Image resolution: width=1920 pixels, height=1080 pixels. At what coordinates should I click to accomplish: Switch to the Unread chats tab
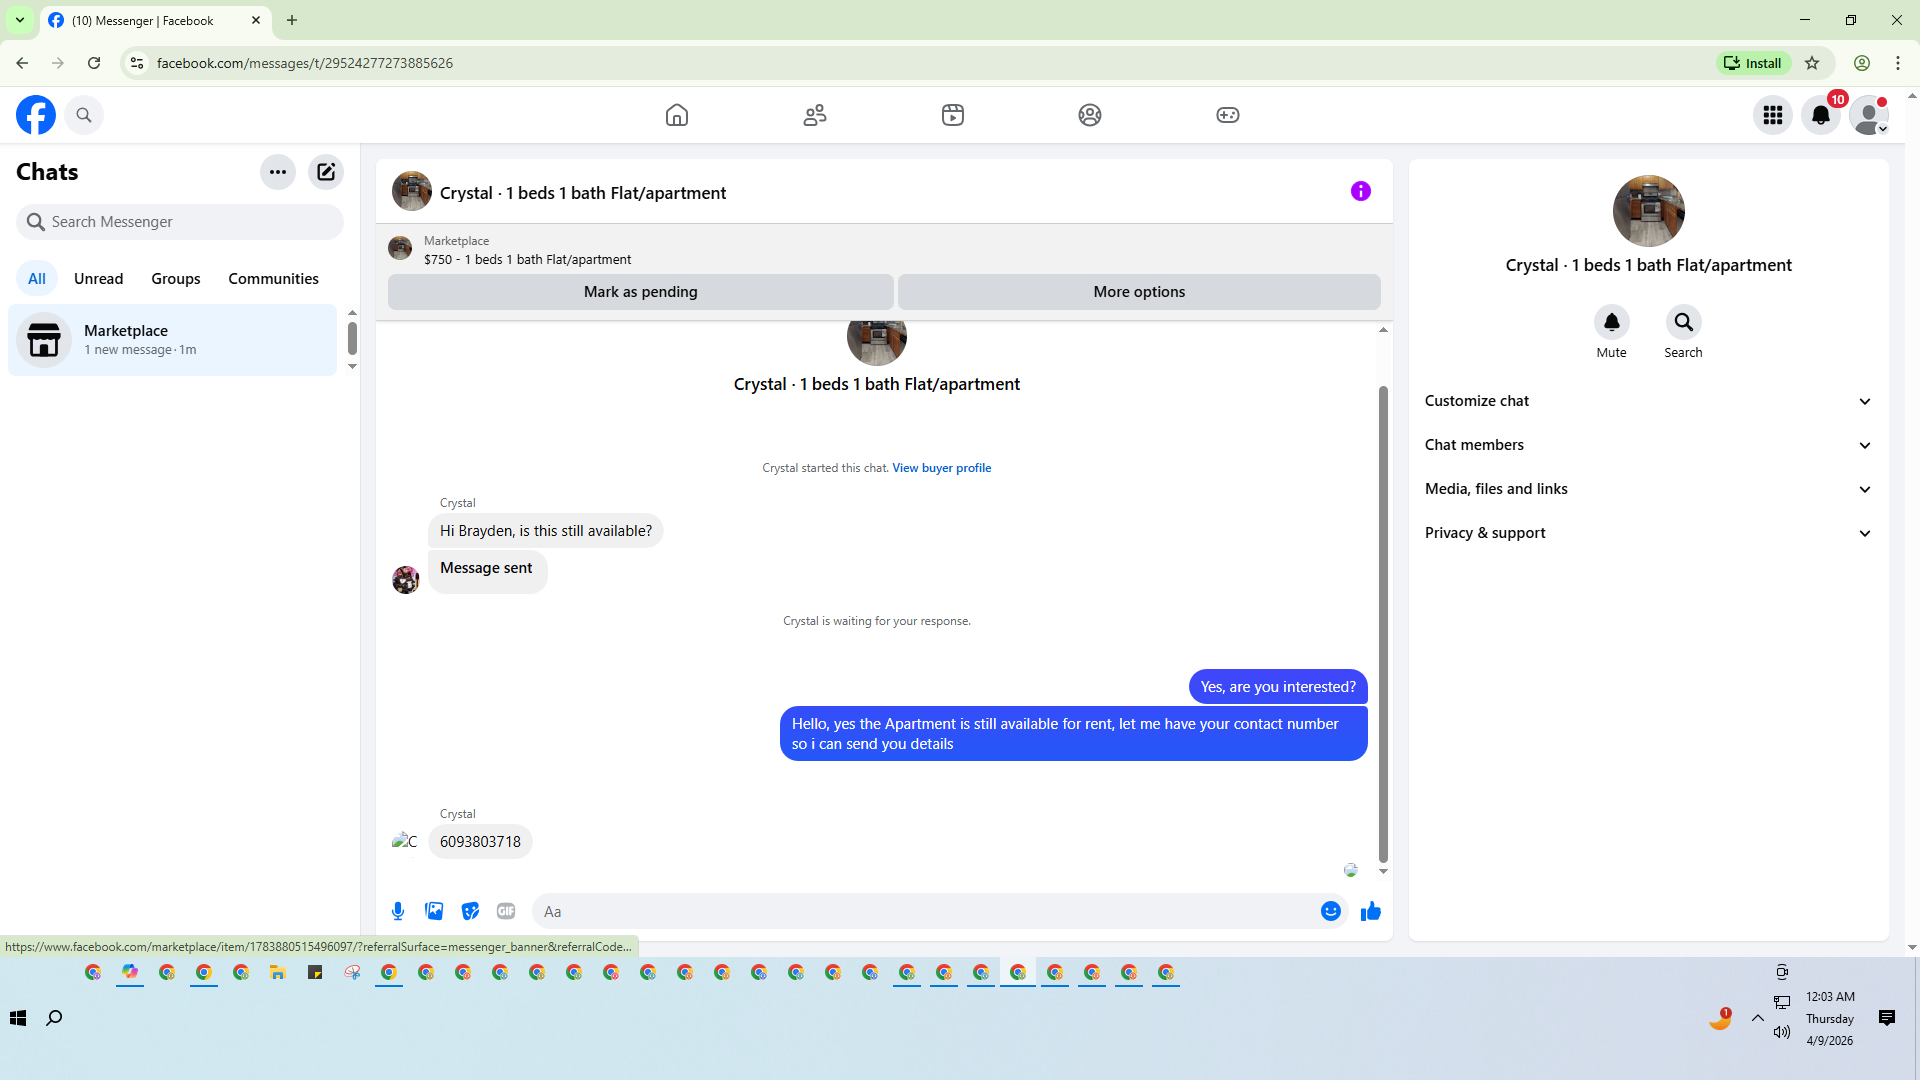click(98, 279)
